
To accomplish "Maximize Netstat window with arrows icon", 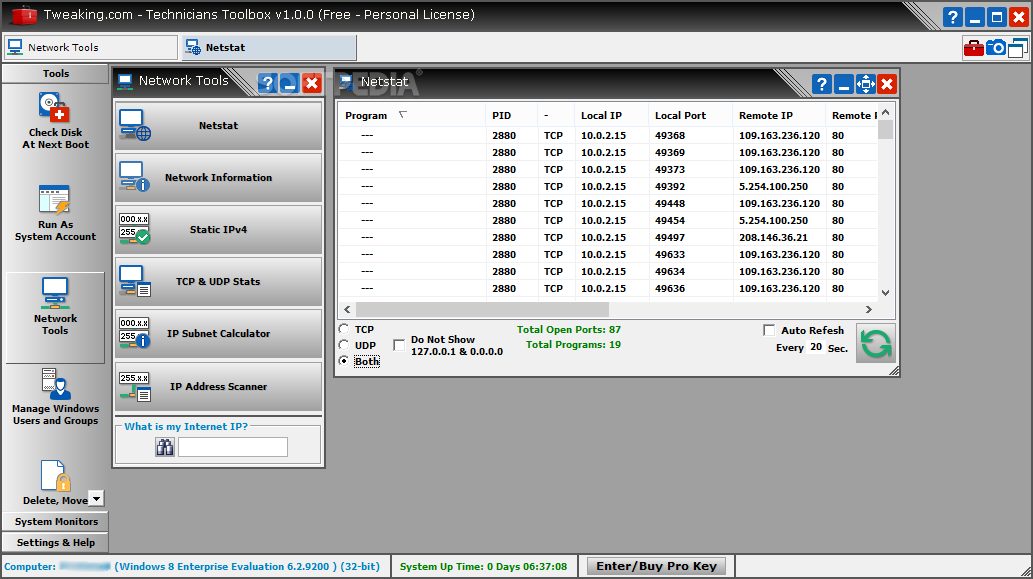I will [865, 84].
